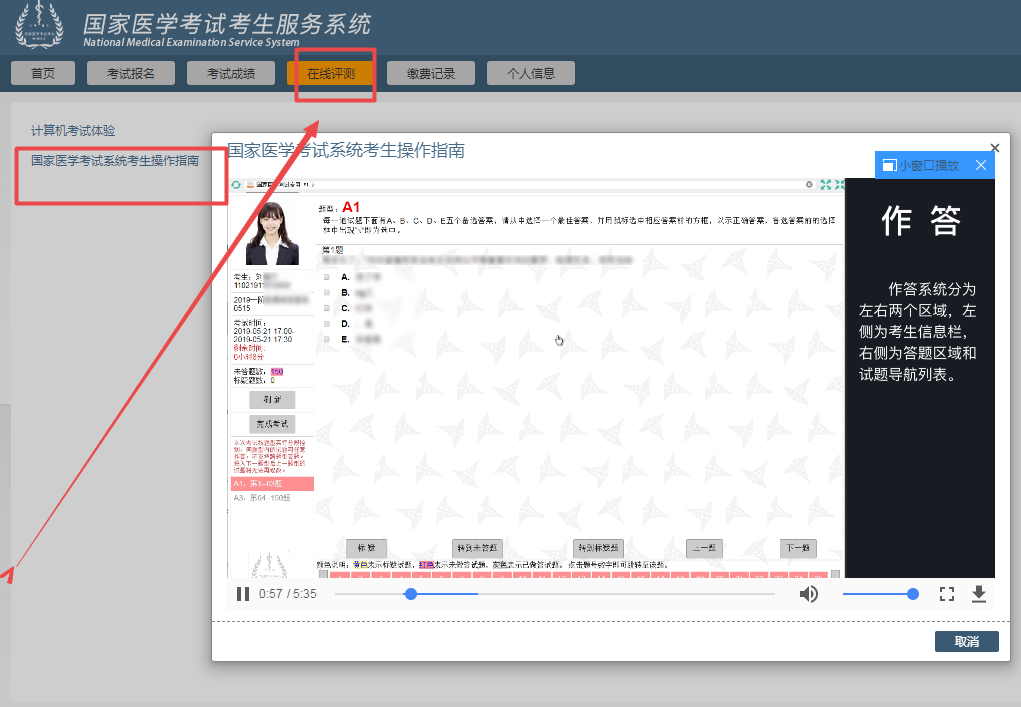Click the 下一题 button in the demo
Image resolution: width=1021 pixels, height=707 pixels.
click(x=797, y=548)
